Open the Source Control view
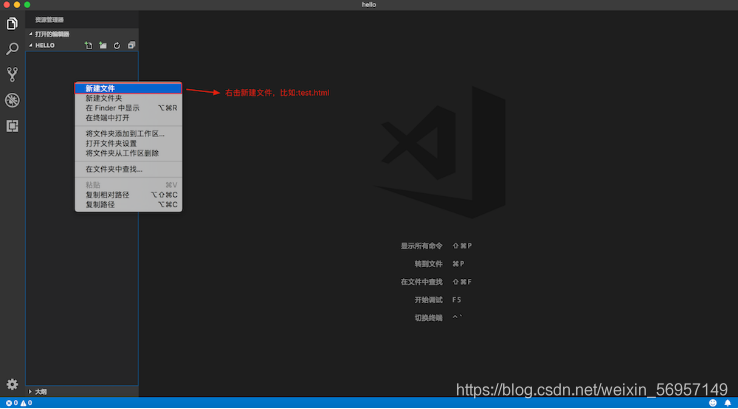 (12, 74)
